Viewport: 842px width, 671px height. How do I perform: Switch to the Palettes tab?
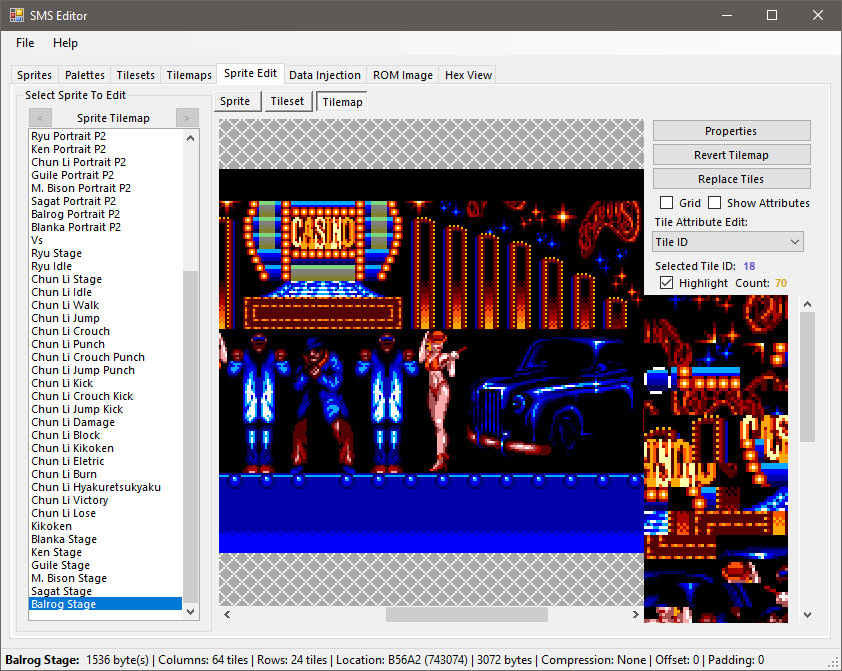[x=85, y=75]
